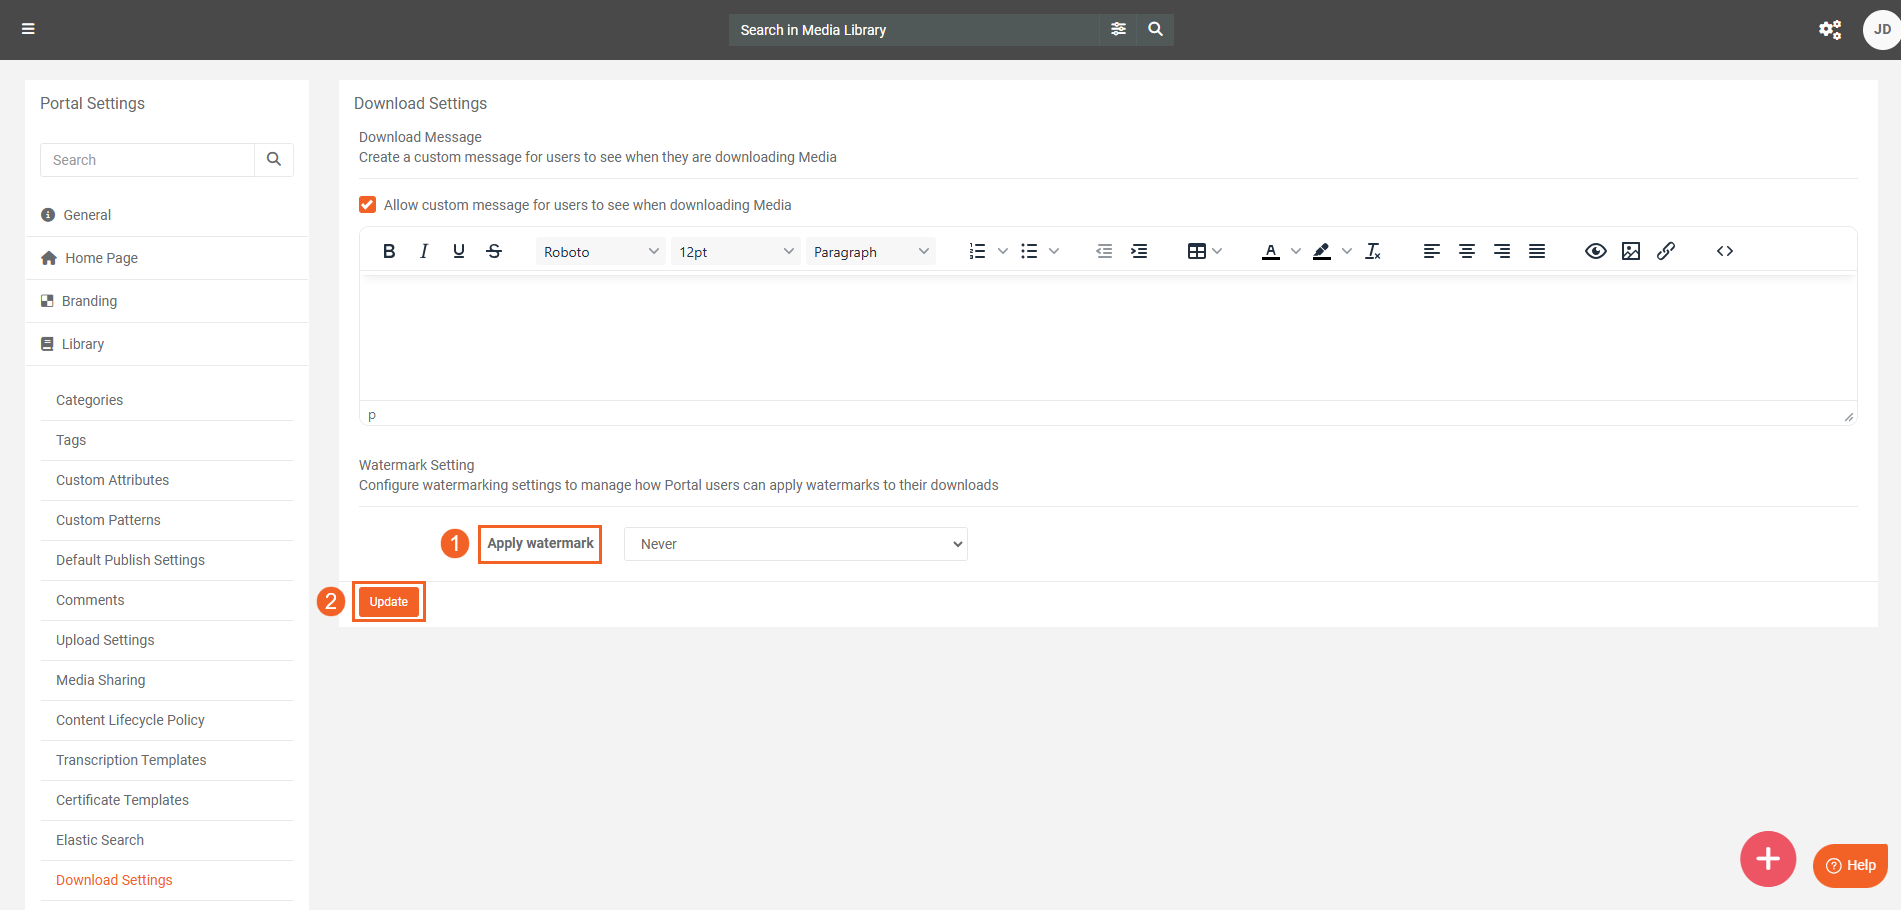This screenshot has height=910, width=1901.
Task: Click the red plus add button
Action: pos(1767,858)
